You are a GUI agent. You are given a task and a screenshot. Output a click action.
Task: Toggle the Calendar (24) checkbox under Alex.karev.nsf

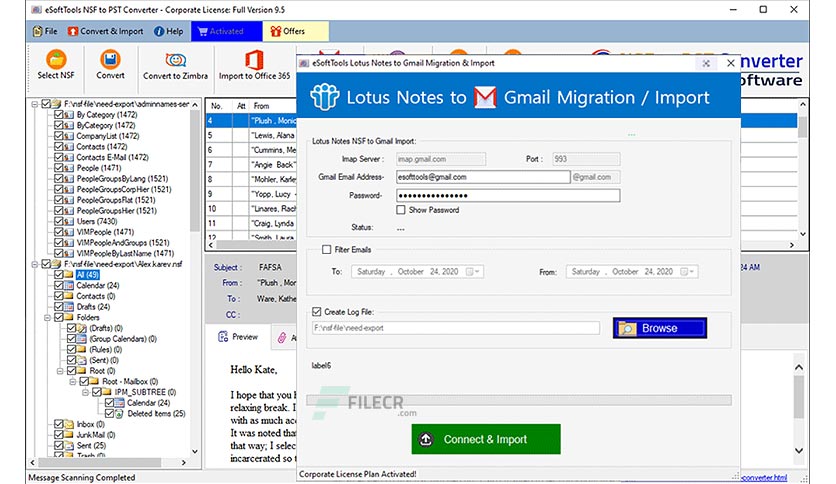click(59, 285)
